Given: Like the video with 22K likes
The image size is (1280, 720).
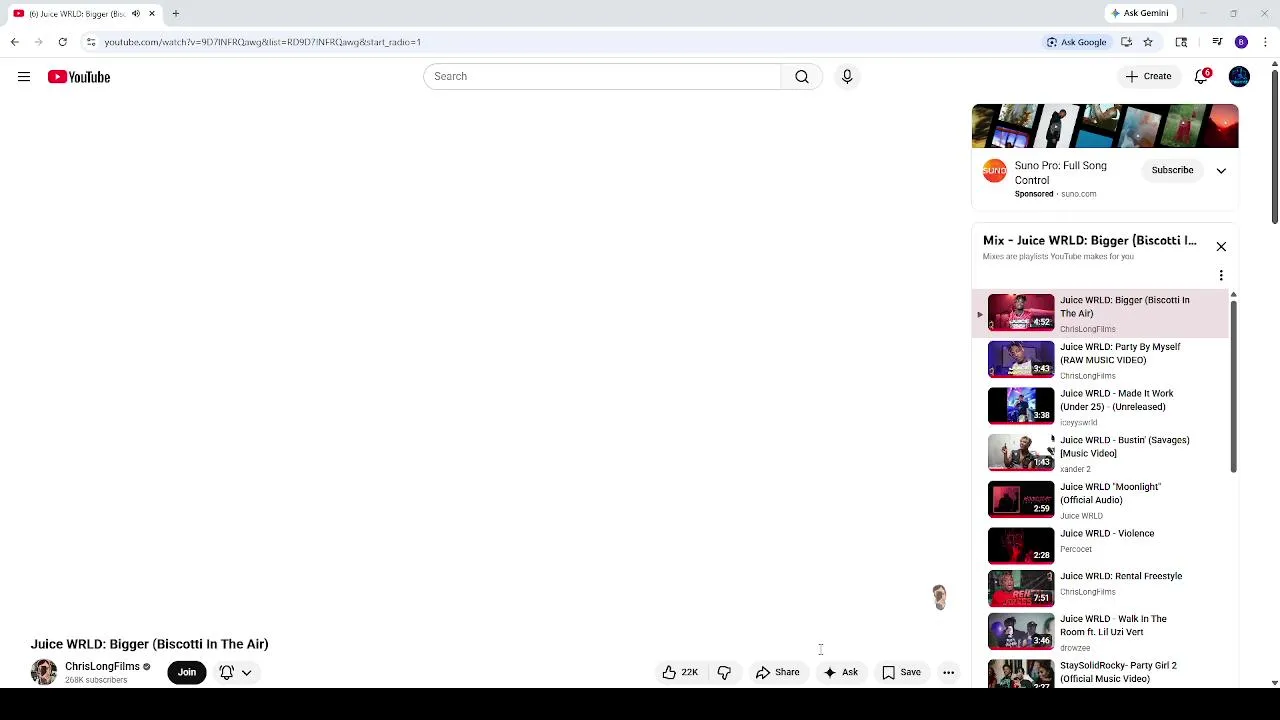Looking at the screenshot, I should click(680, 673).
